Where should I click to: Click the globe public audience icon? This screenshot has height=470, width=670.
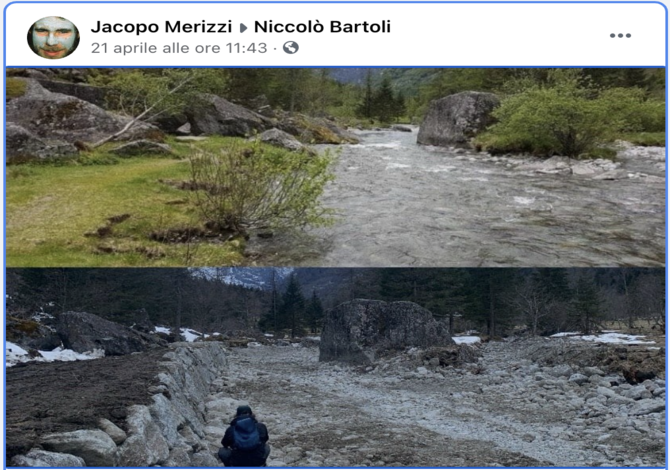point(291,47)
